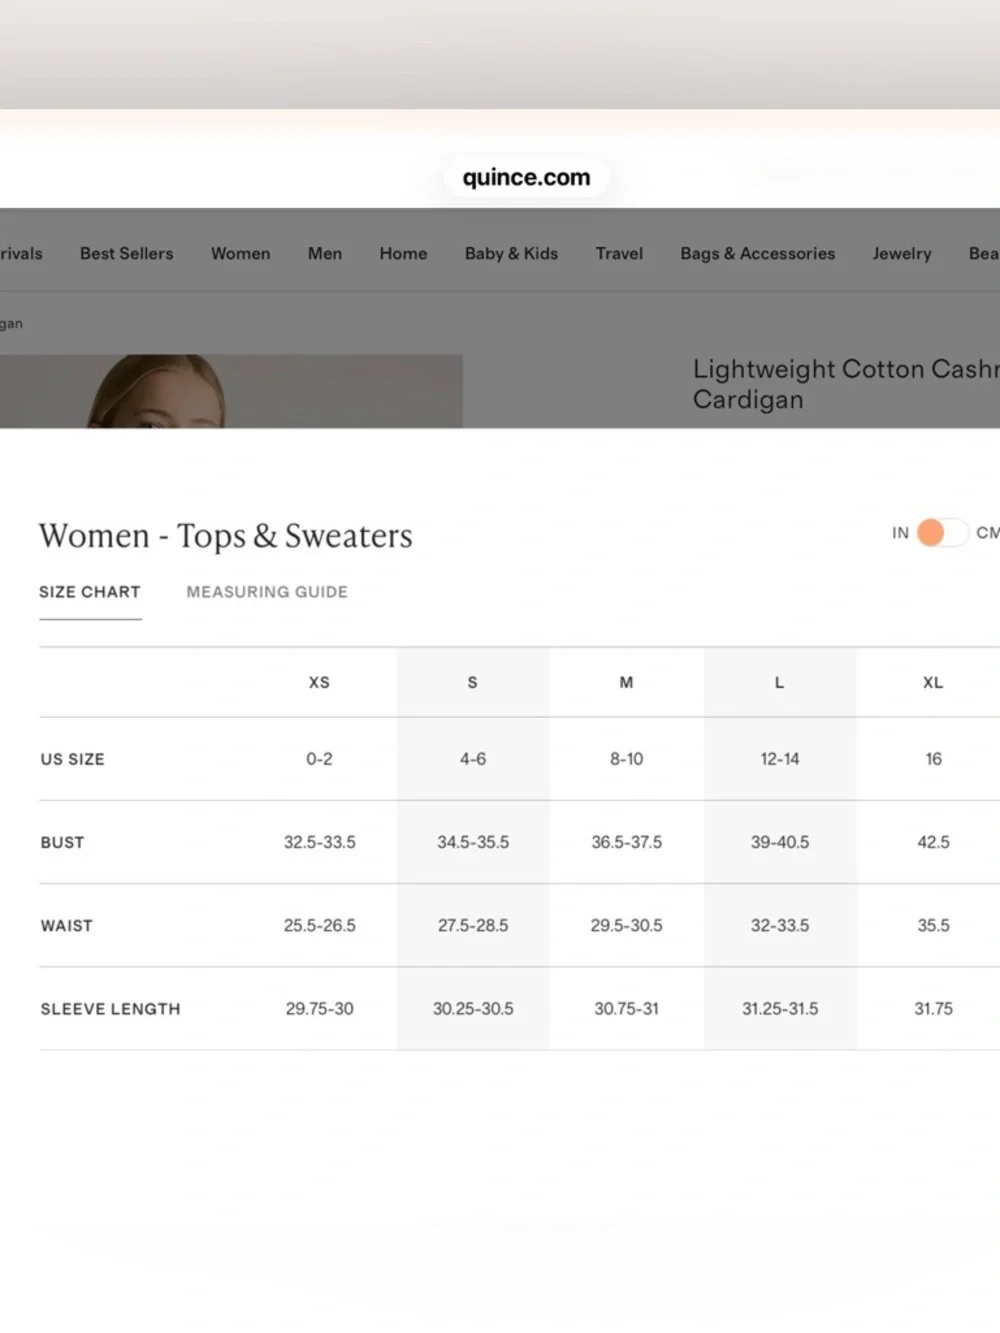Open the Travel category
Viewport: 1000px width, 1333px height.
619,254
